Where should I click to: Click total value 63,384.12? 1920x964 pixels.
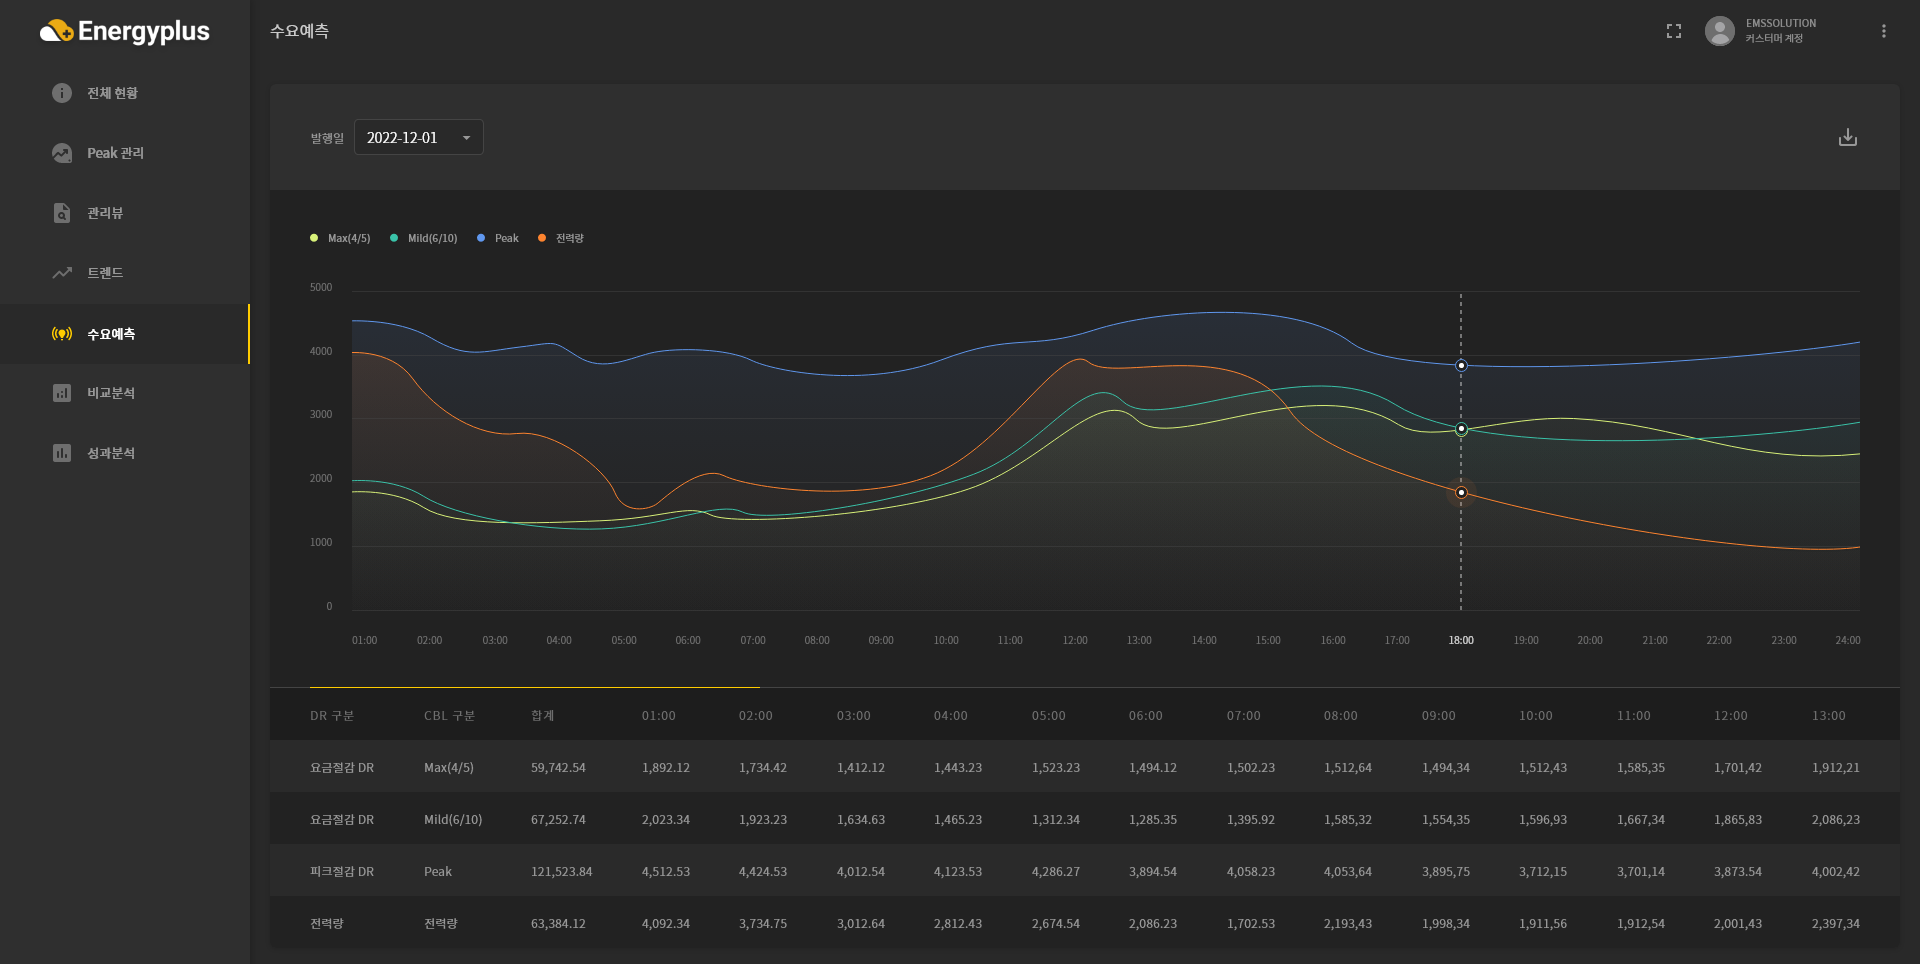click(558, 924)
